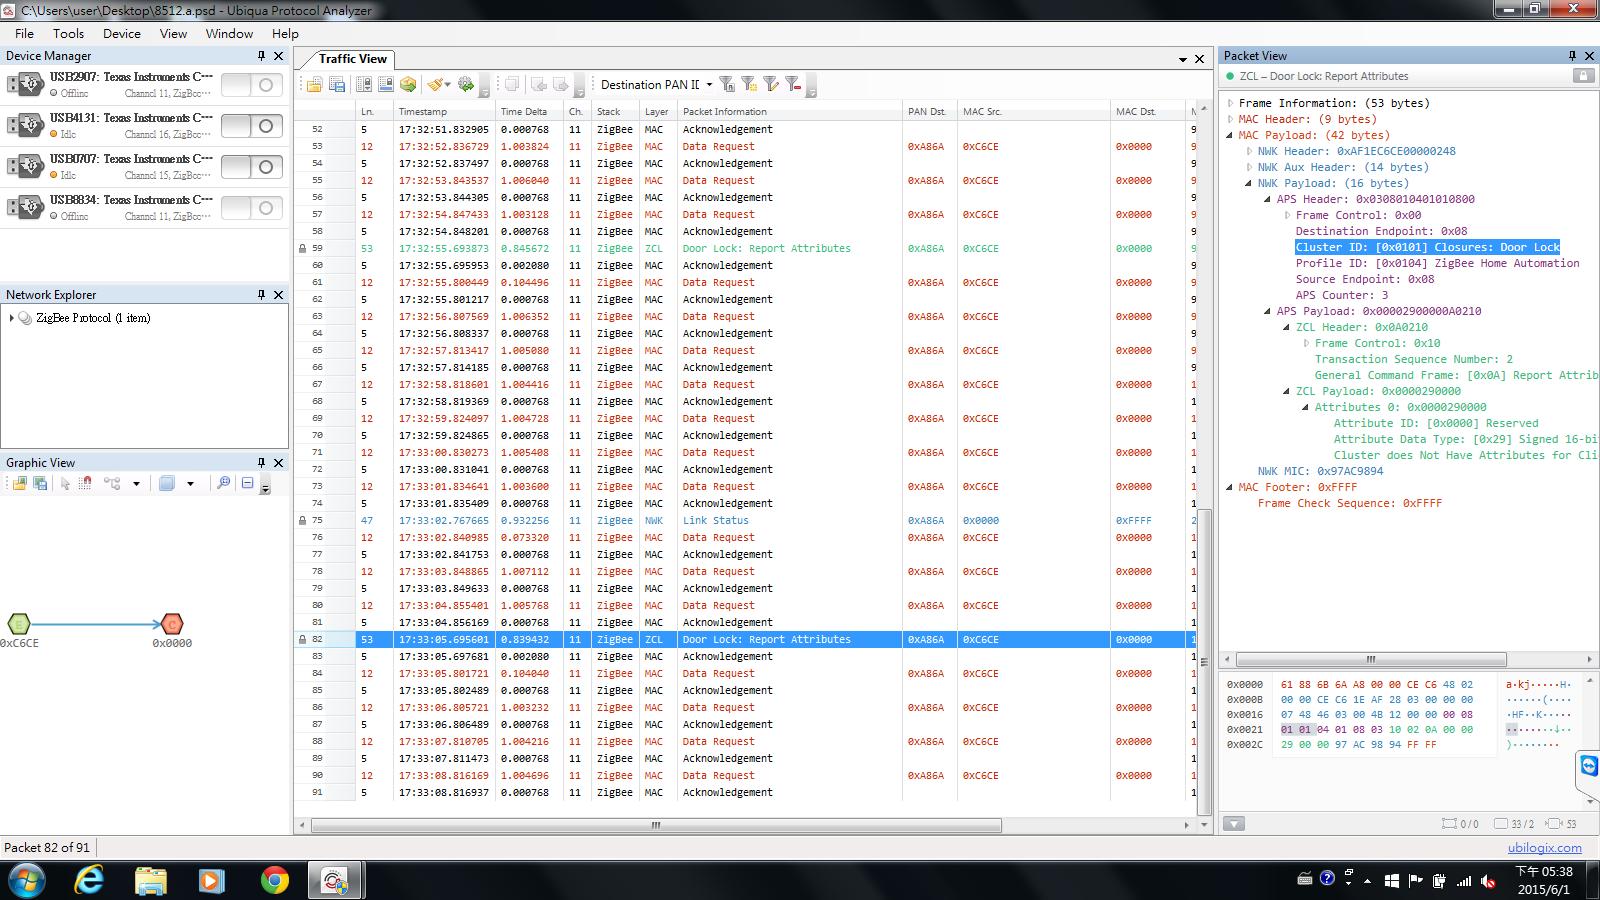The width and height of the screenshot is (1600, 900).
Task: Open the Destination PAN ID filter dropdown
Action: coord(709,85)
